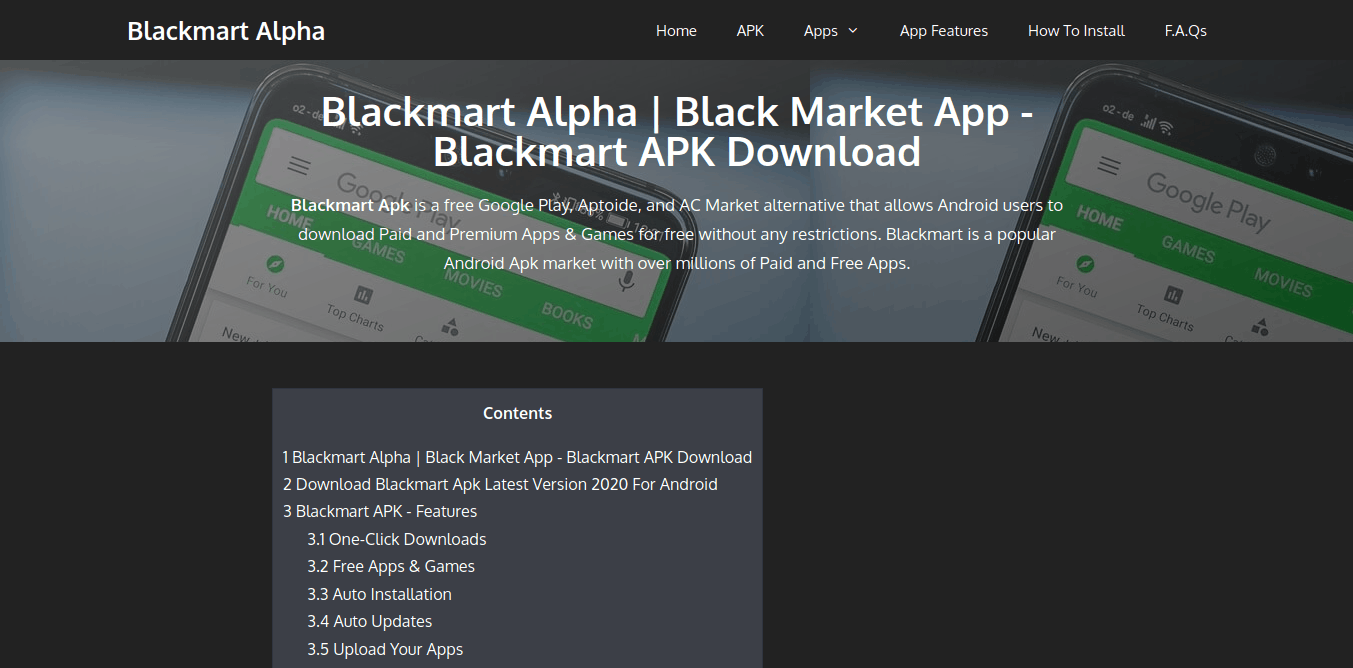Open the Blackmart Alpha site title link
This screenshot has width=1353, height=668.
click(x=226, y=31)
